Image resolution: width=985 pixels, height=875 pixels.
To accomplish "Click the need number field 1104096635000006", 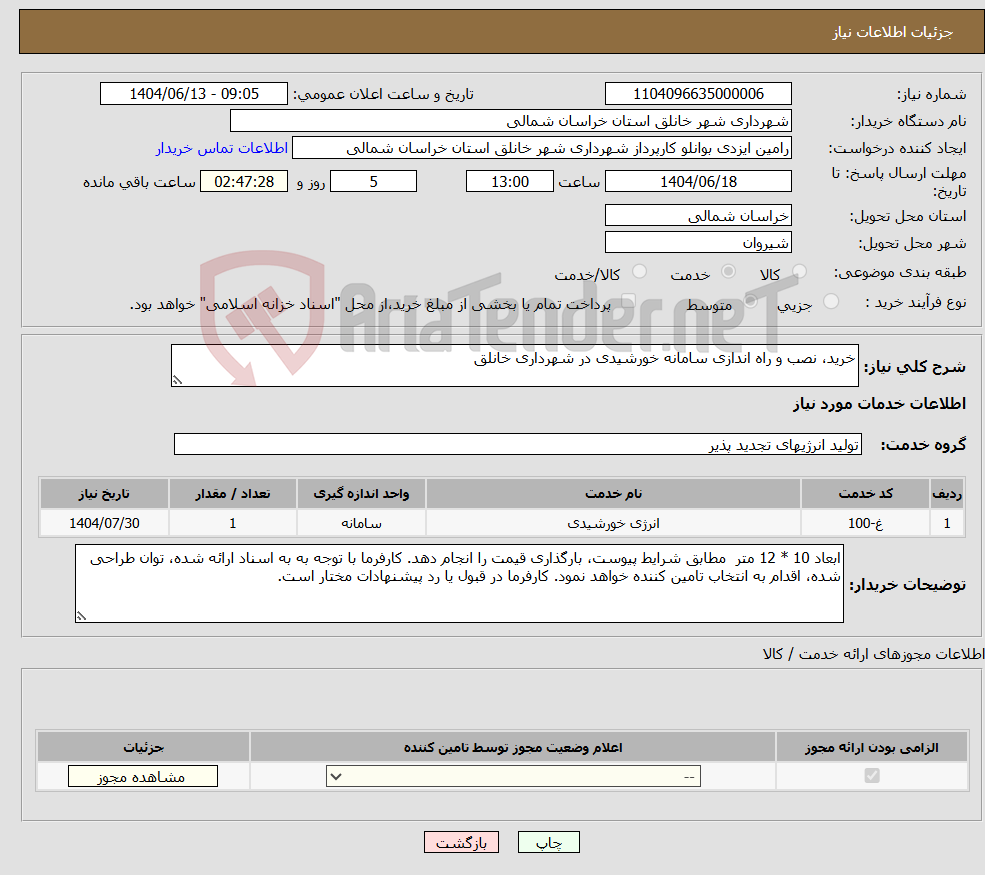I will (698, 94).
